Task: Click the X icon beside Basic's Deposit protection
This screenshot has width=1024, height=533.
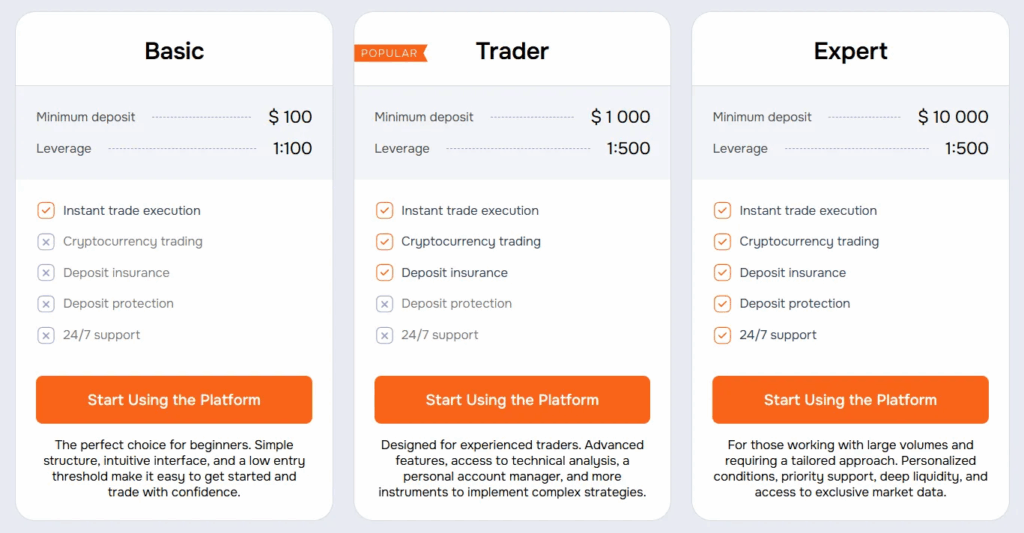Action: pyautogui.click(x=46, y=304)
